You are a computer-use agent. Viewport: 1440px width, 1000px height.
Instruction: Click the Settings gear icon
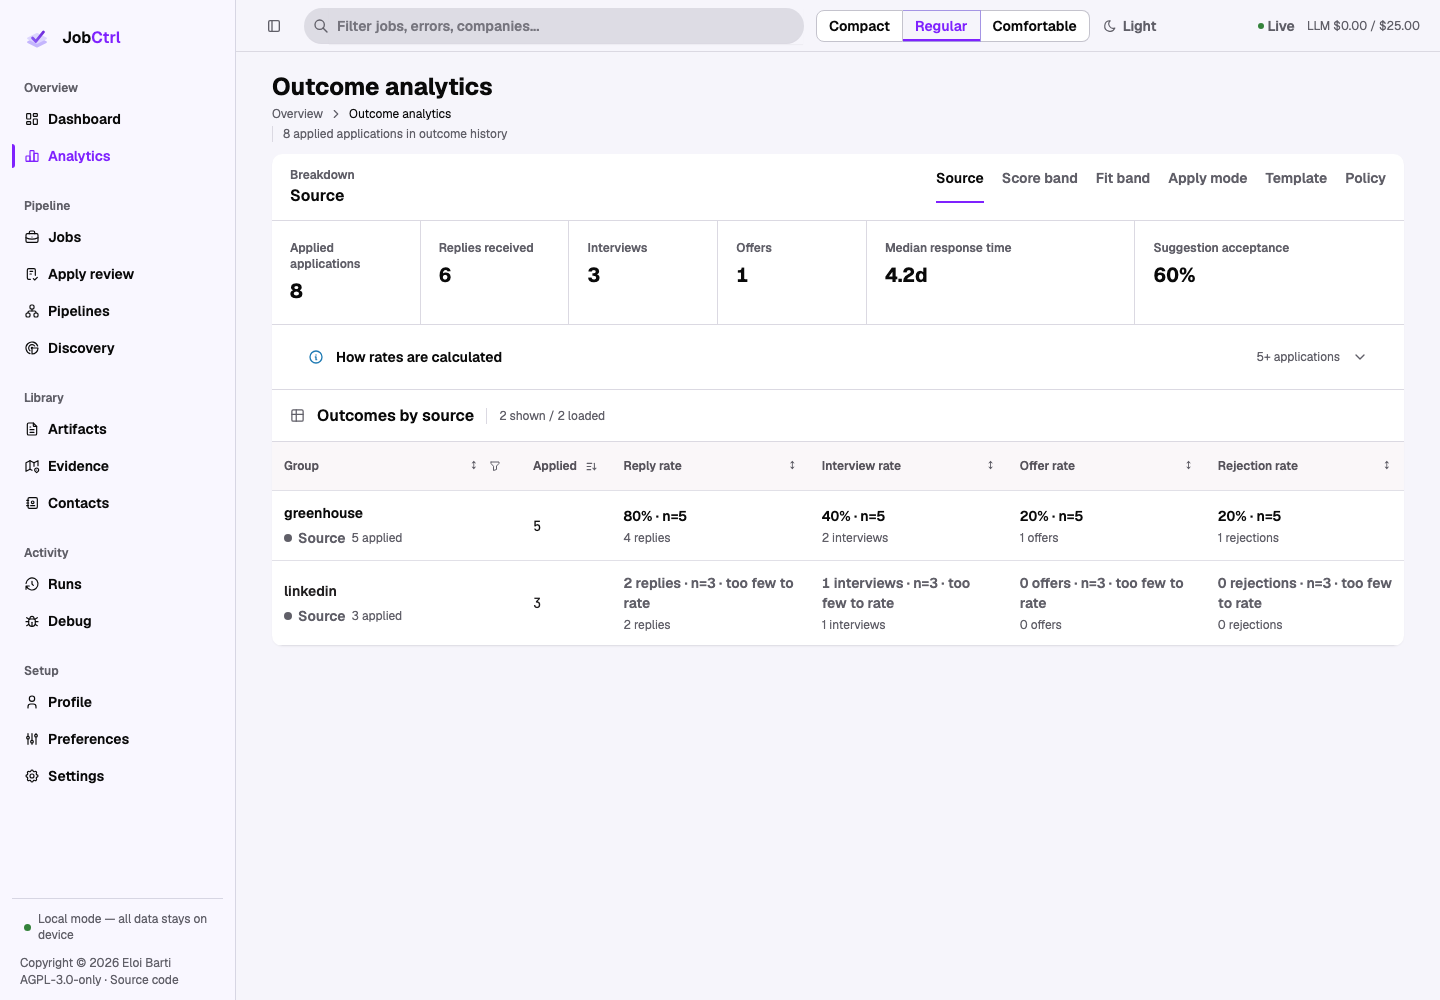32,776
